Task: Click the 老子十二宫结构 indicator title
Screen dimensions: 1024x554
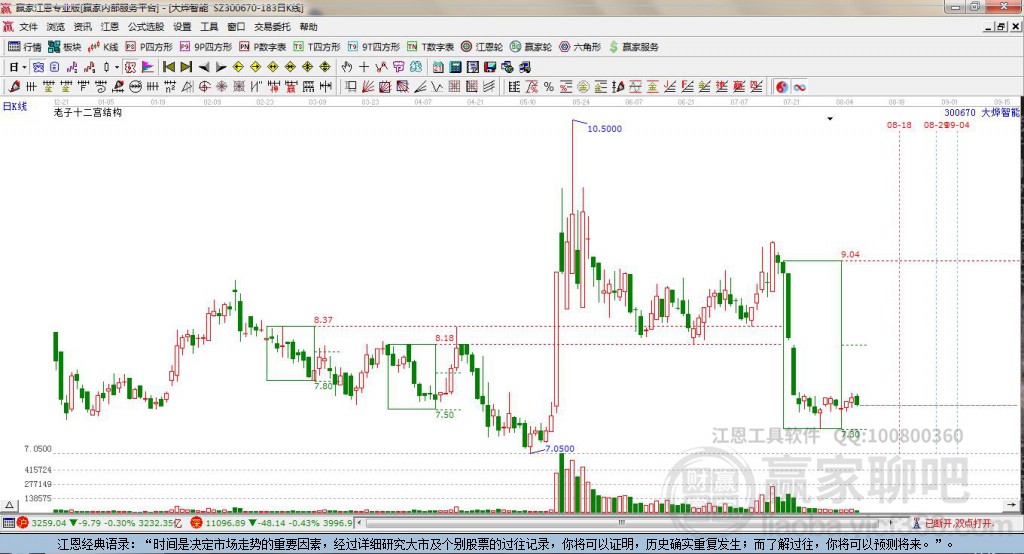Action: [88, 112]
